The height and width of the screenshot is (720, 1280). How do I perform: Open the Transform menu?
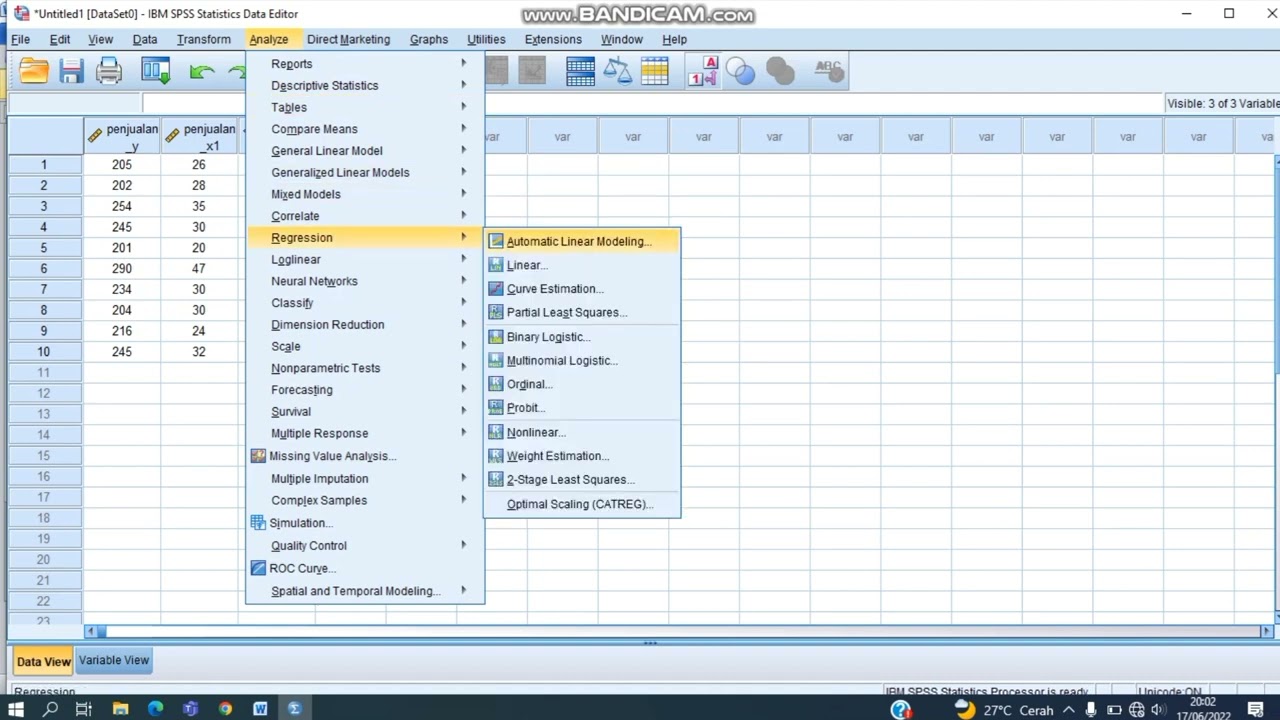click(x=203, y=39)
